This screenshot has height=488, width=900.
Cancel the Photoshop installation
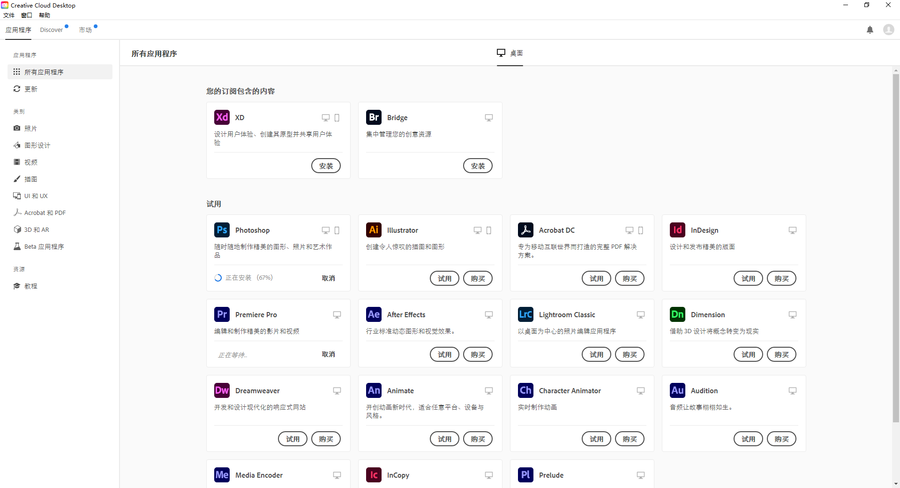[x=328, y=279]
